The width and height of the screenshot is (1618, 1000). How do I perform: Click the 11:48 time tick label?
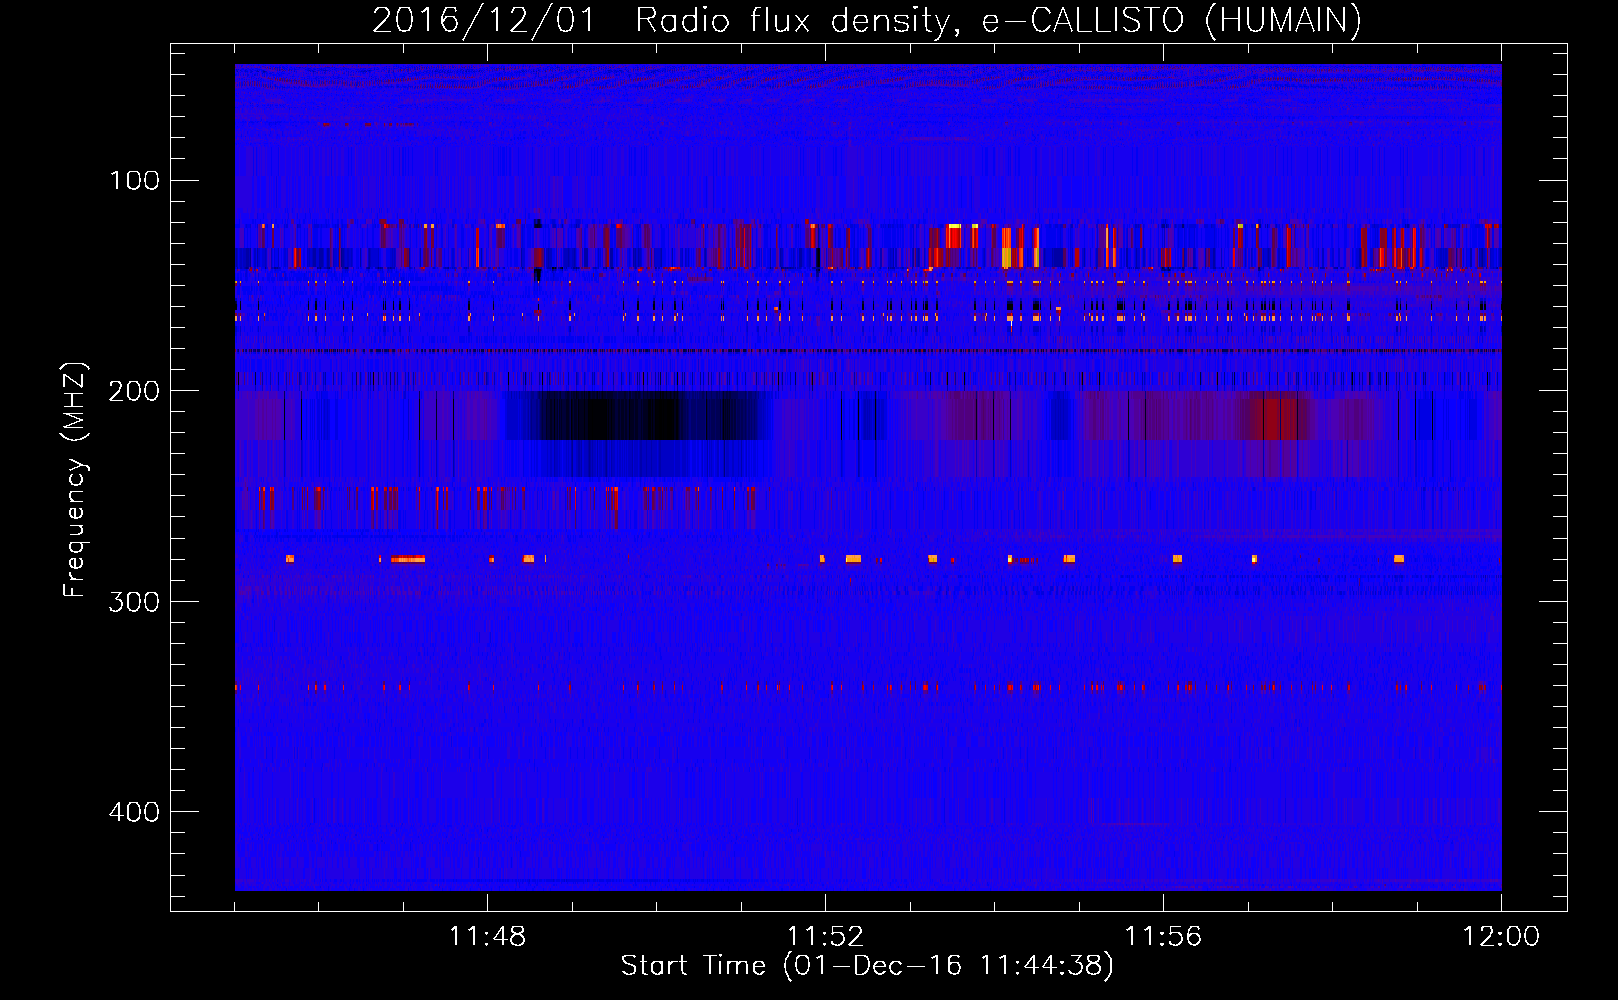pyautogui.click(x=487, y=936)
